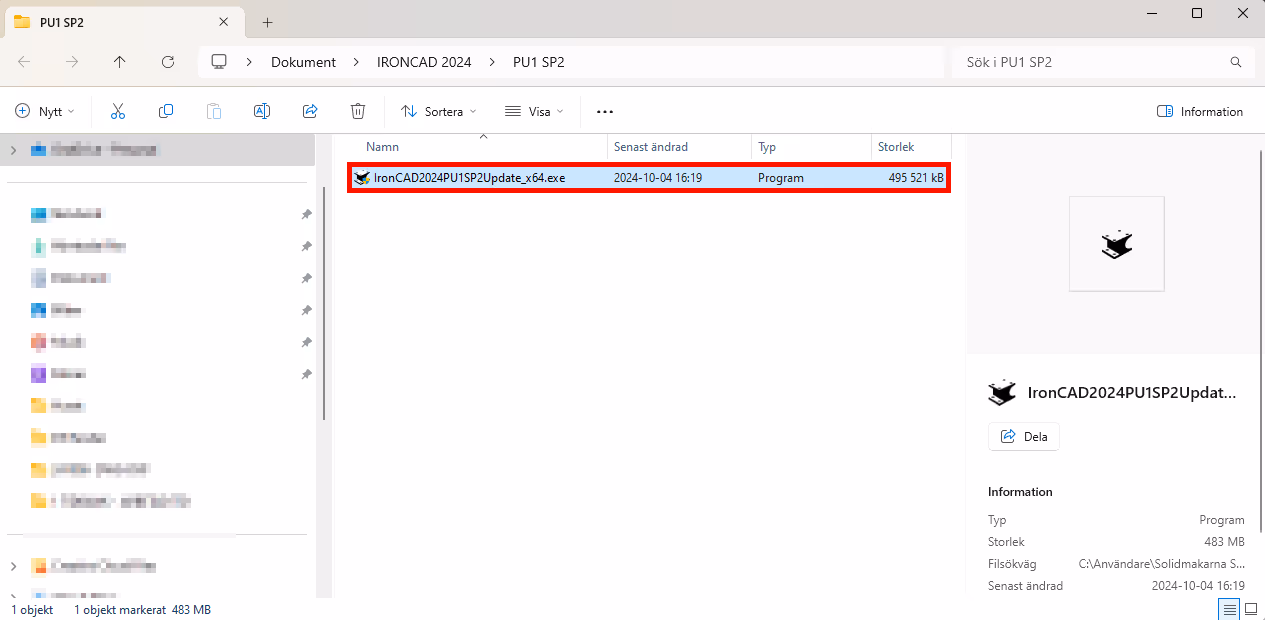Screen dimensions: 1265x620
Task: Click the Paste clipboard icon
Action: [213, 111]
